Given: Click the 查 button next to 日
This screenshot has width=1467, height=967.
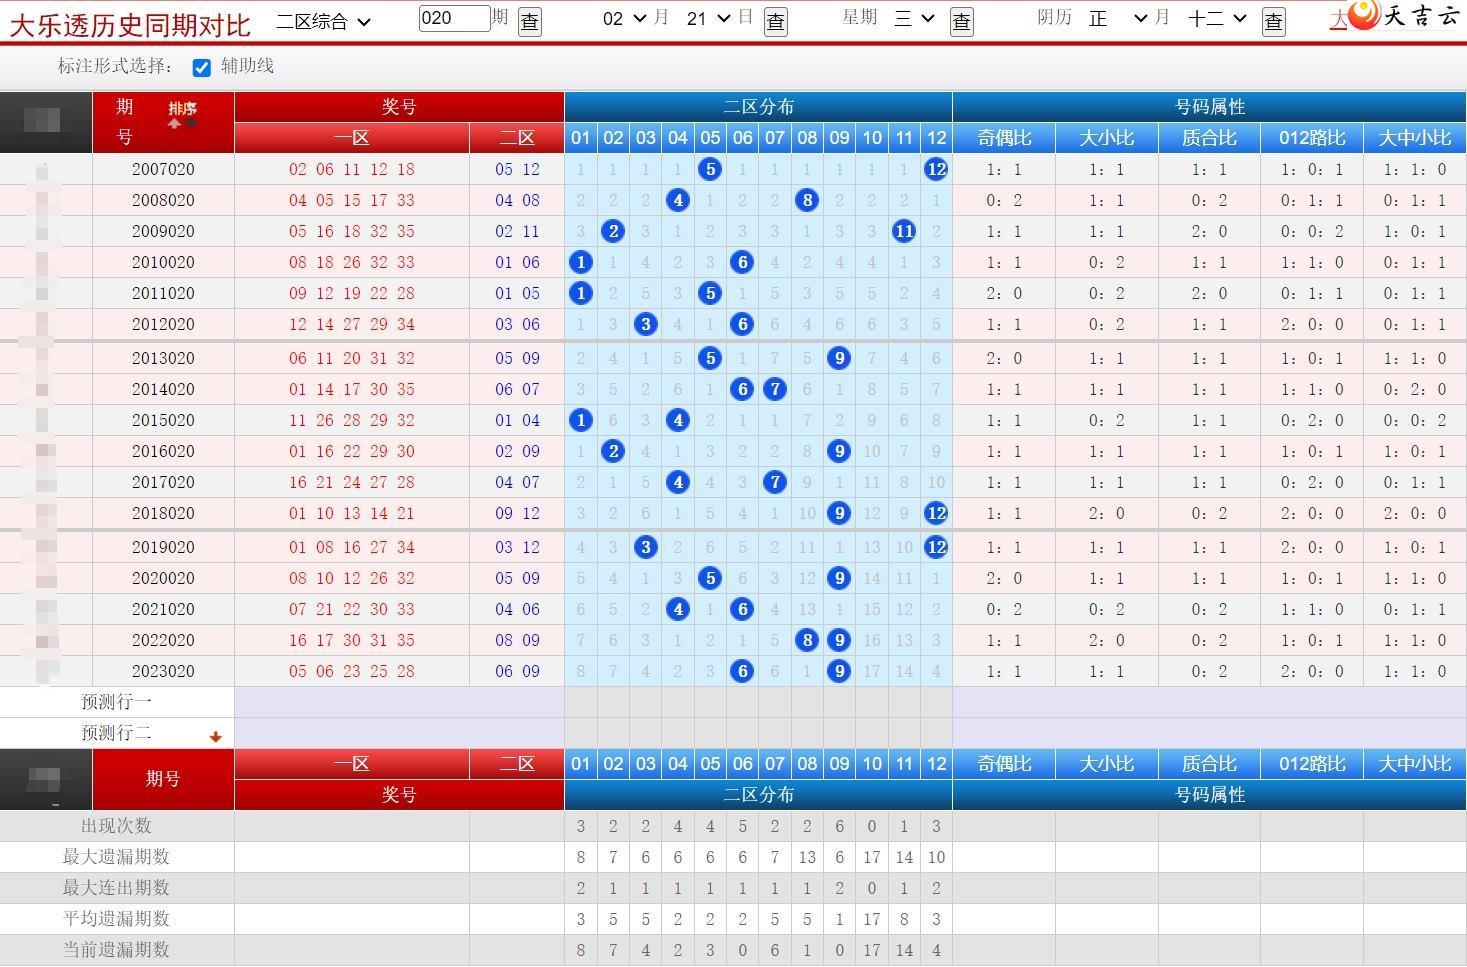Looking at the screenshot, I should [x=775, y=21].
